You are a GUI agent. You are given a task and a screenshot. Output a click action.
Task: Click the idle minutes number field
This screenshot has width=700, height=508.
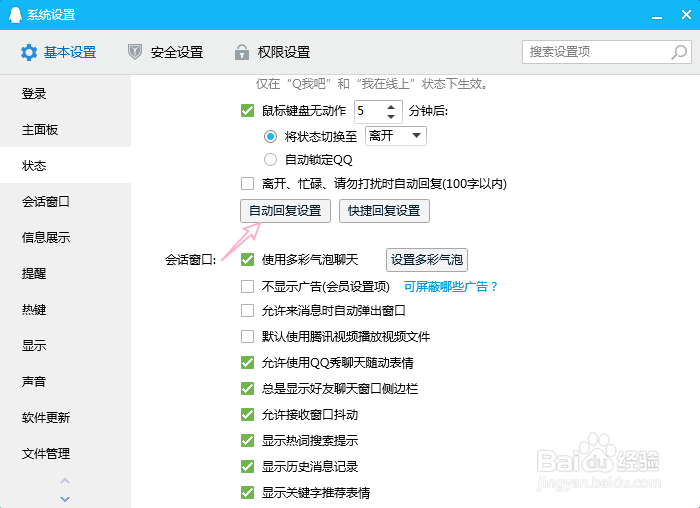click(x=370, y=111)
